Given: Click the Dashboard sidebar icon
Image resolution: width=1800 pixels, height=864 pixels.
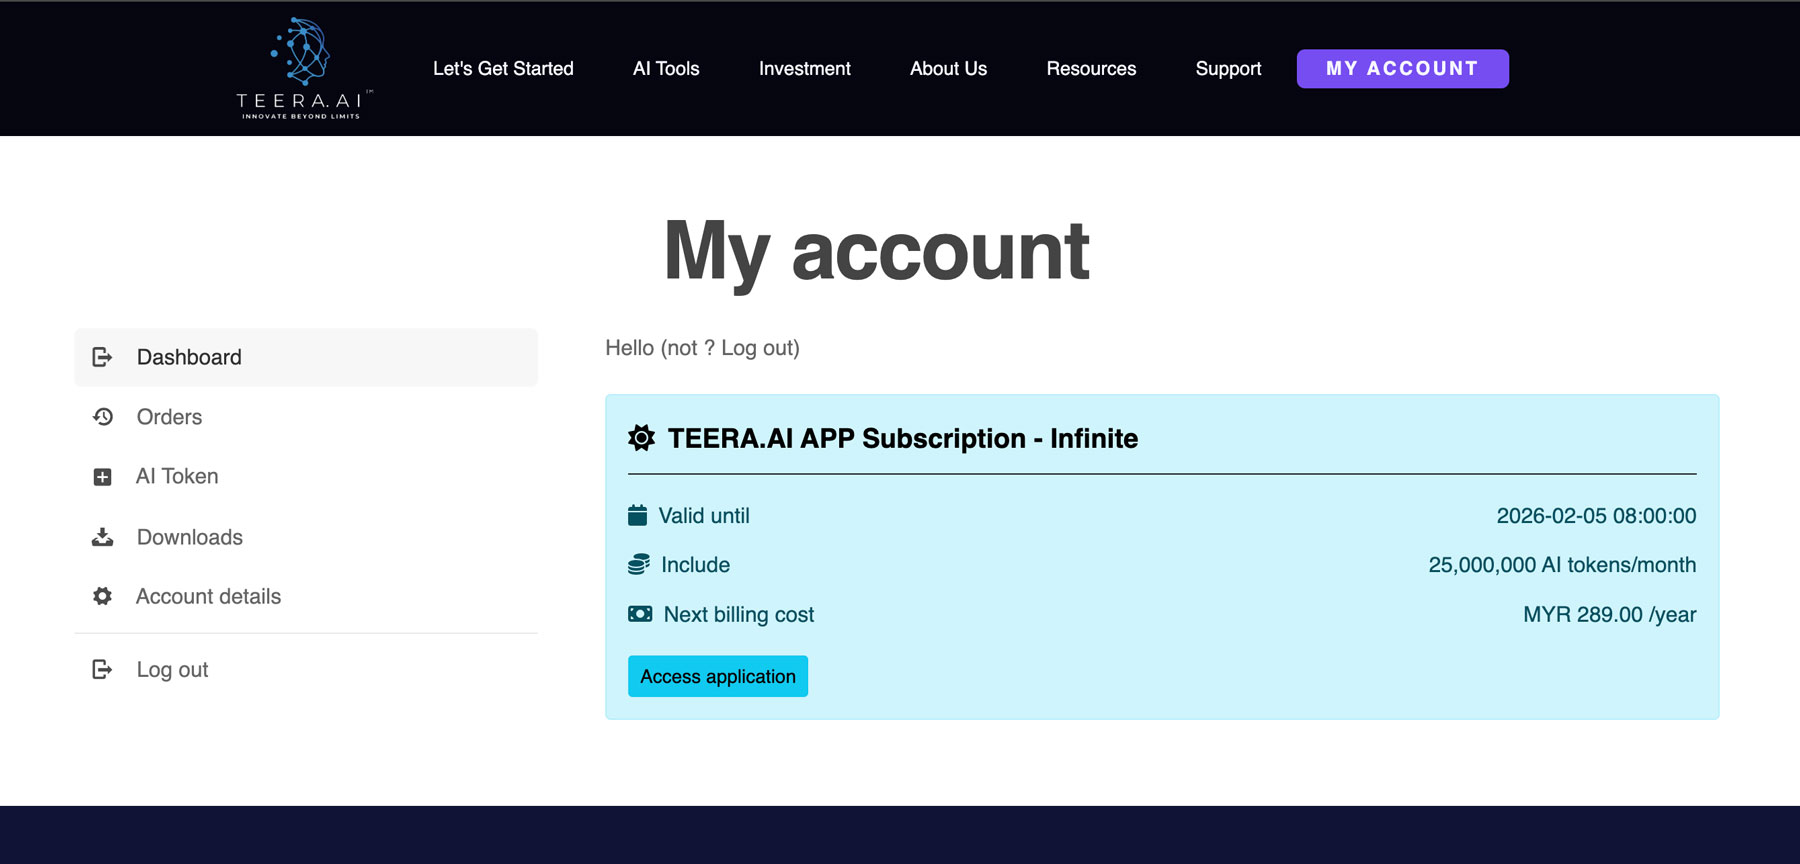Looking at the screenshot, I should (102, 357).
